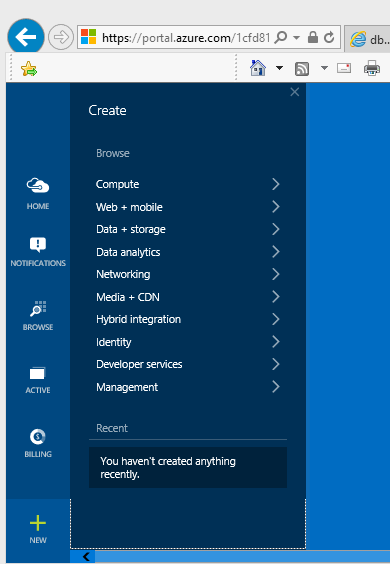
Task: Click the RSS feeds icon
Action: (x=302, y=68)
